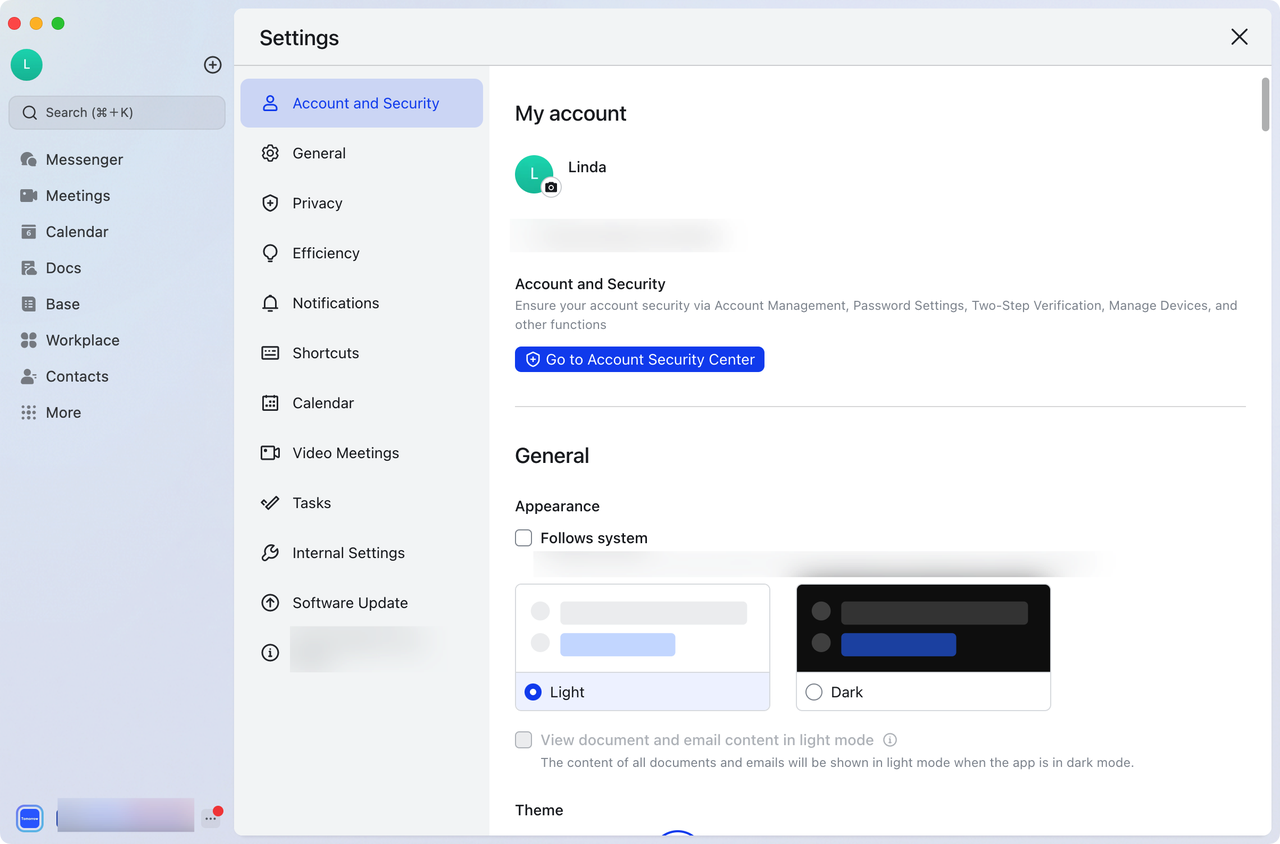Viewport: 1280px width, 844px height.
Task: Switch to Notifications settings
Action: point(335,303)
